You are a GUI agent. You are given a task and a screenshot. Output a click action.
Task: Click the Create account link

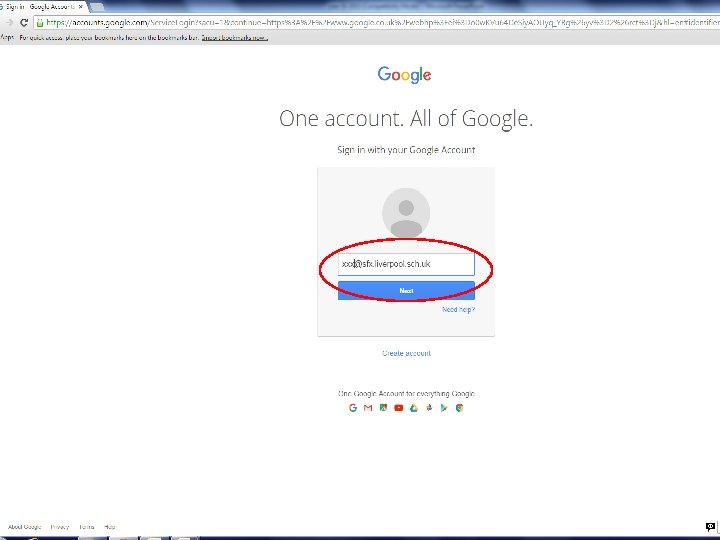[406, 353]
